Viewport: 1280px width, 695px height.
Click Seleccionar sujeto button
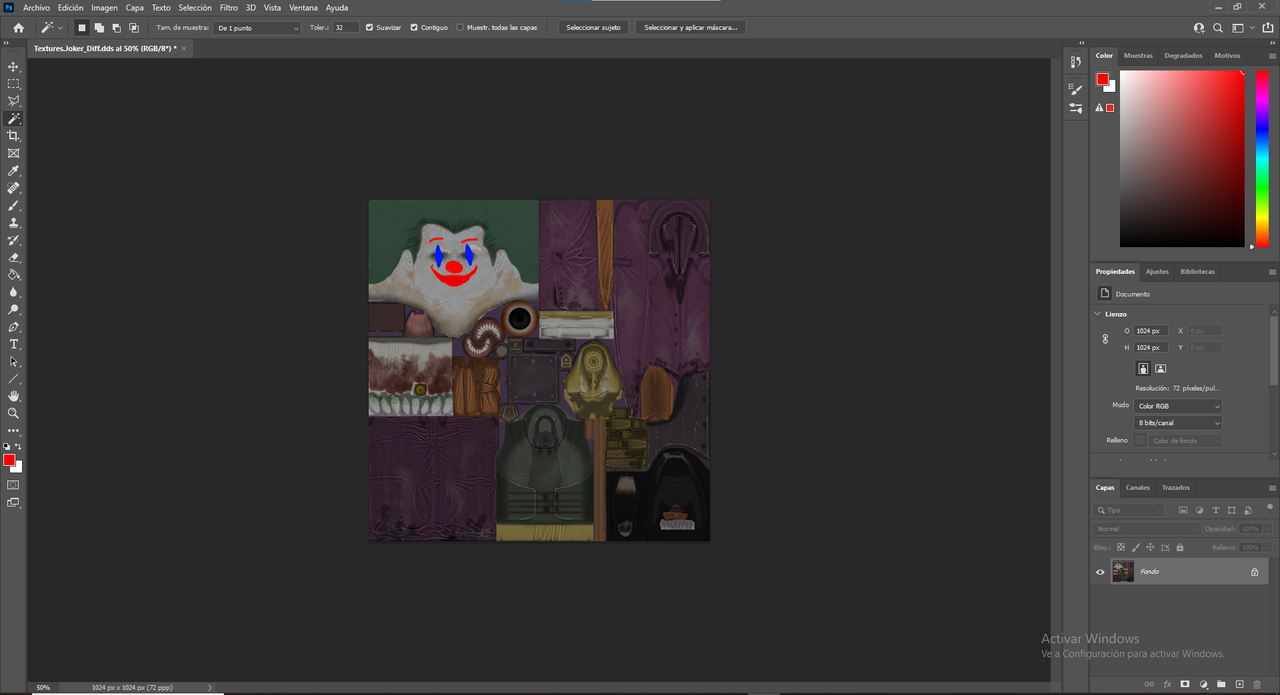[x=594, y=28]
